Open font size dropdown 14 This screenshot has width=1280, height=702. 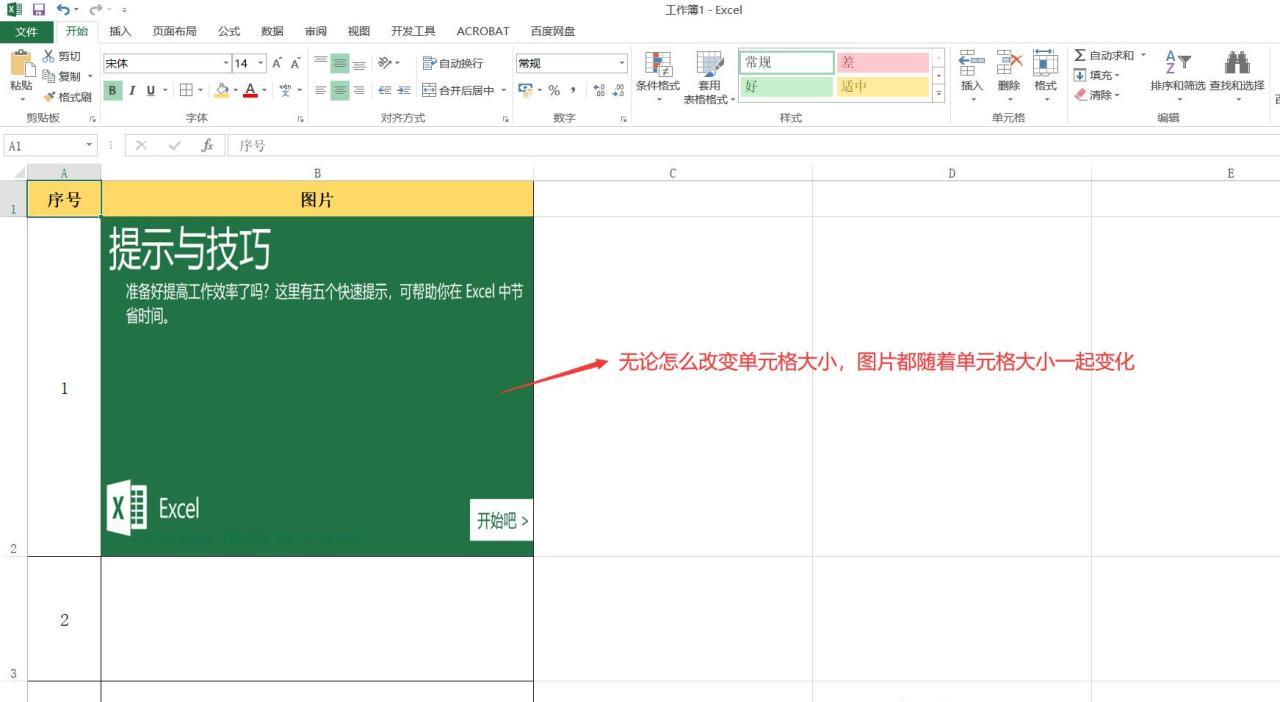point(261,63)
